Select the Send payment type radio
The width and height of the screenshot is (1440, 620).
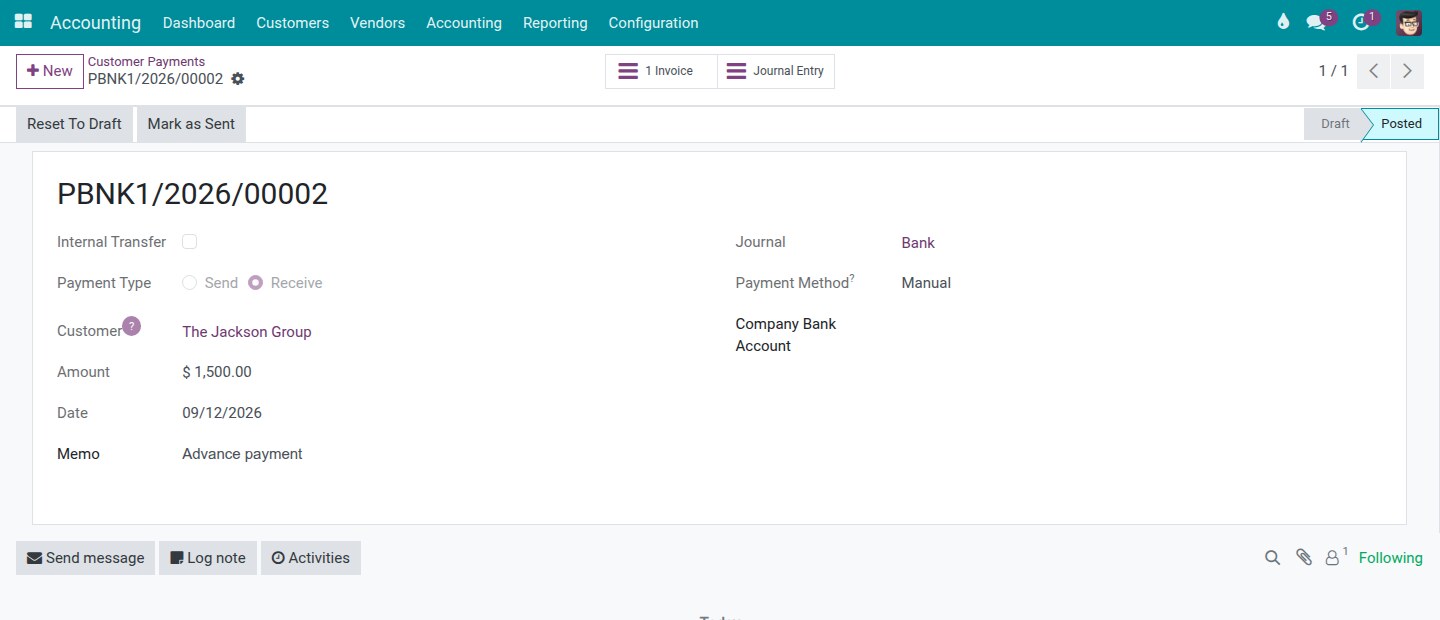pyautogui.click(x=189, y=283)
